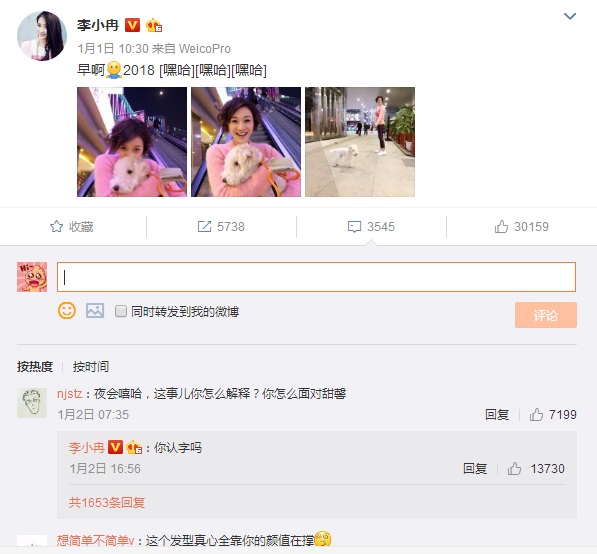Click the insert image icon
Image resolution: width=597 pixels, height=554 pixels.
pyautogui.click(x=95, y=311)
